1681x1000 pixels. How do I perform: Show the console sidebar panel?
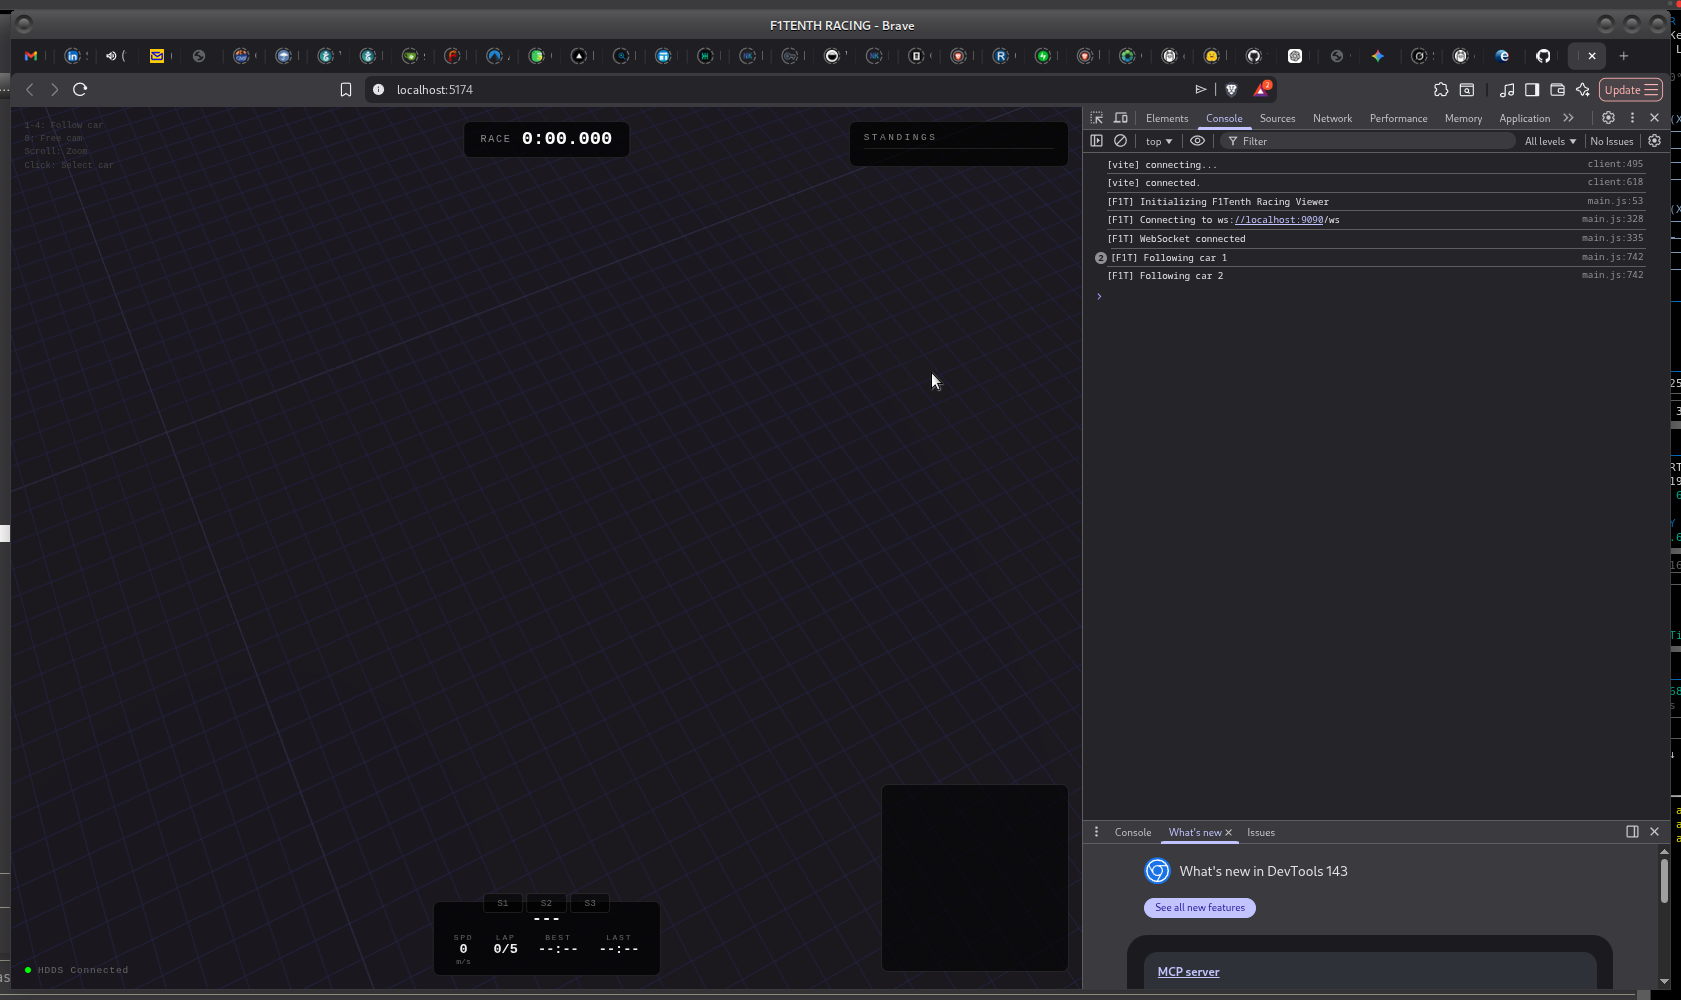point(1097,141)
